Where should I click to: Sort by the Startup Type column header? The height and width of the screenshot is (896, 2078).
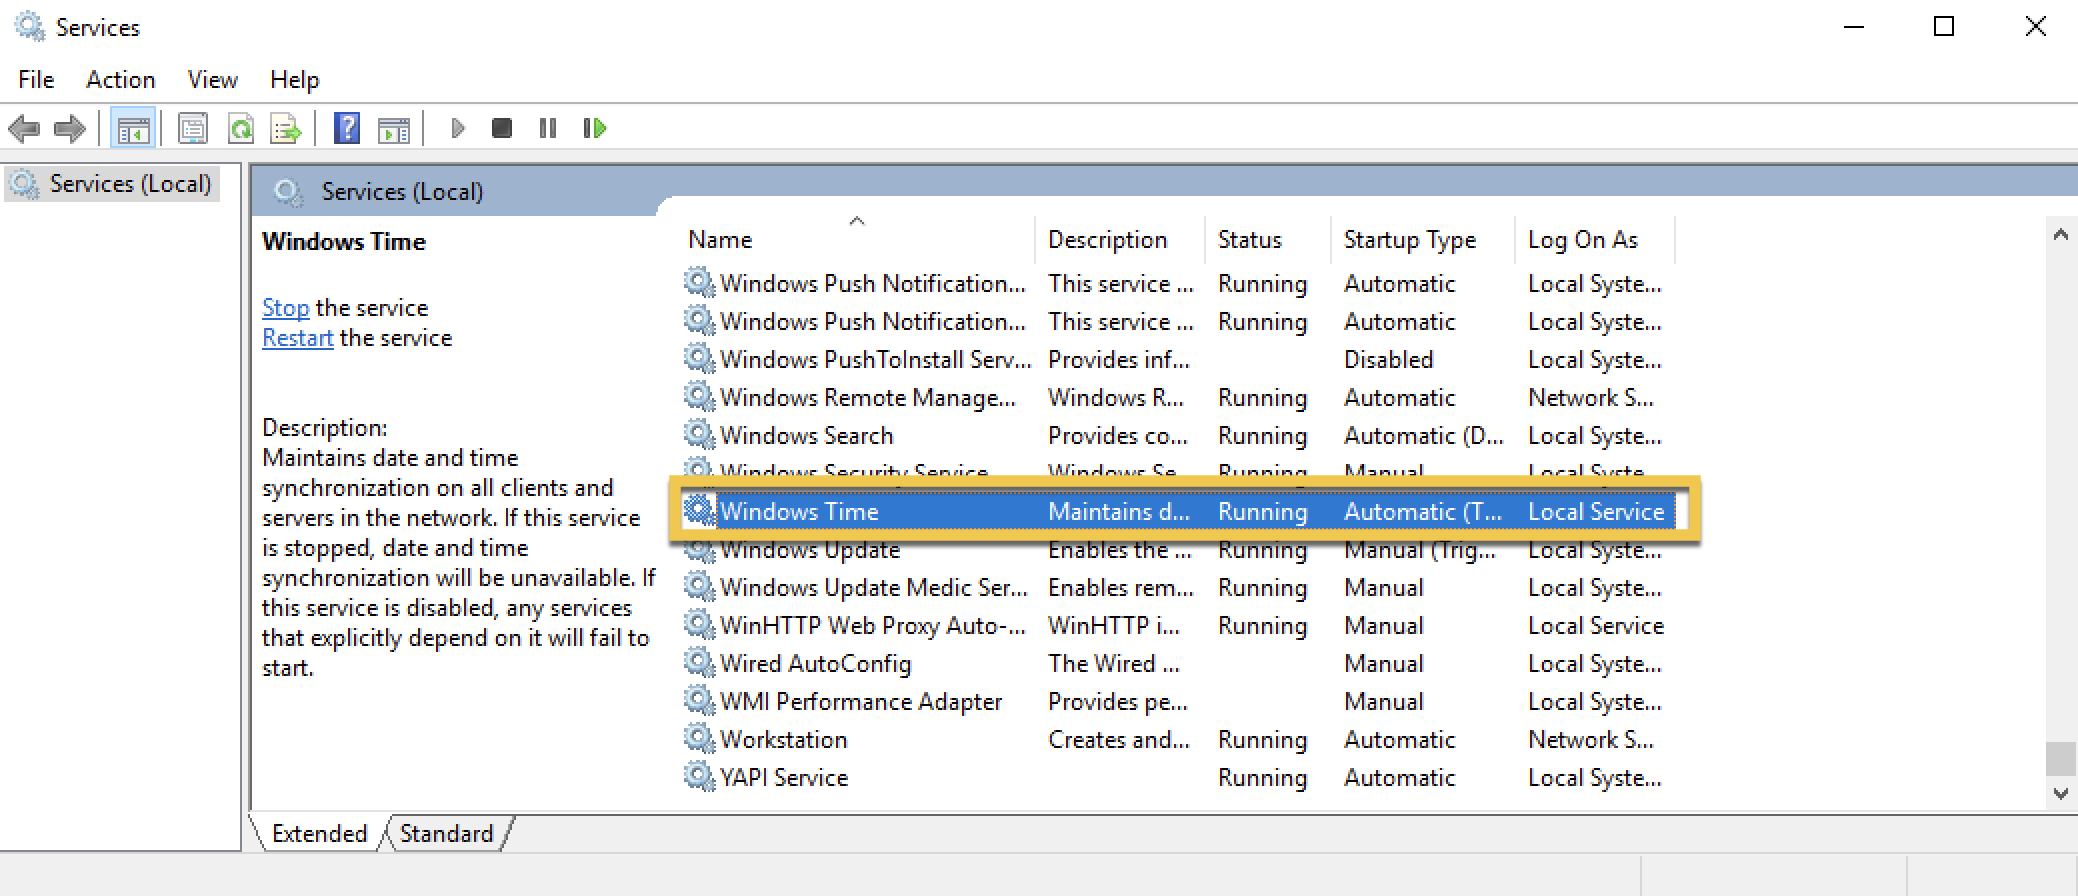click(x=1422, y=240)
